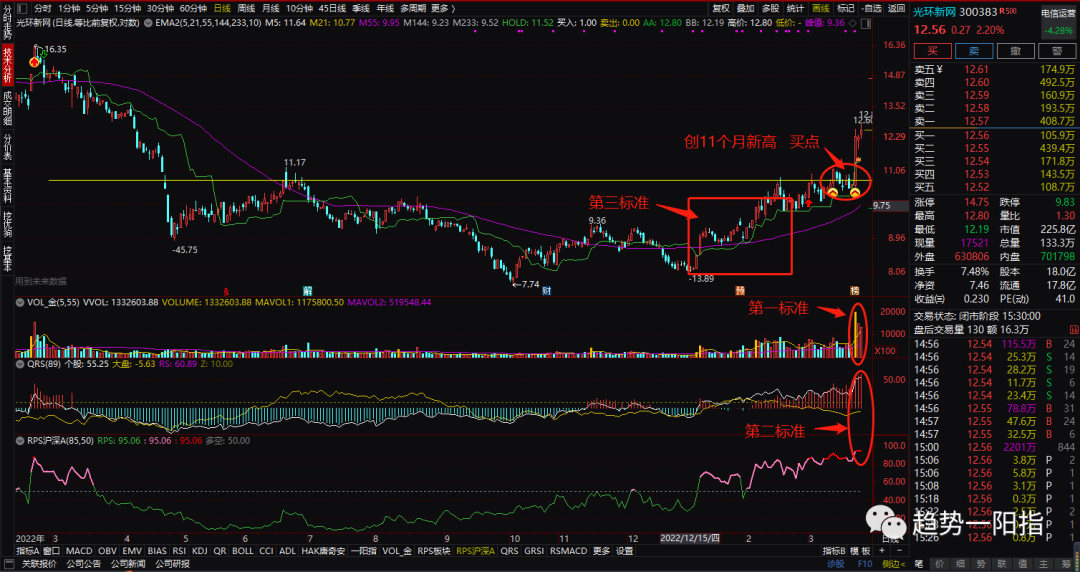
Task: Click the 撤 cancel order button
Action: pos(1016,51)
